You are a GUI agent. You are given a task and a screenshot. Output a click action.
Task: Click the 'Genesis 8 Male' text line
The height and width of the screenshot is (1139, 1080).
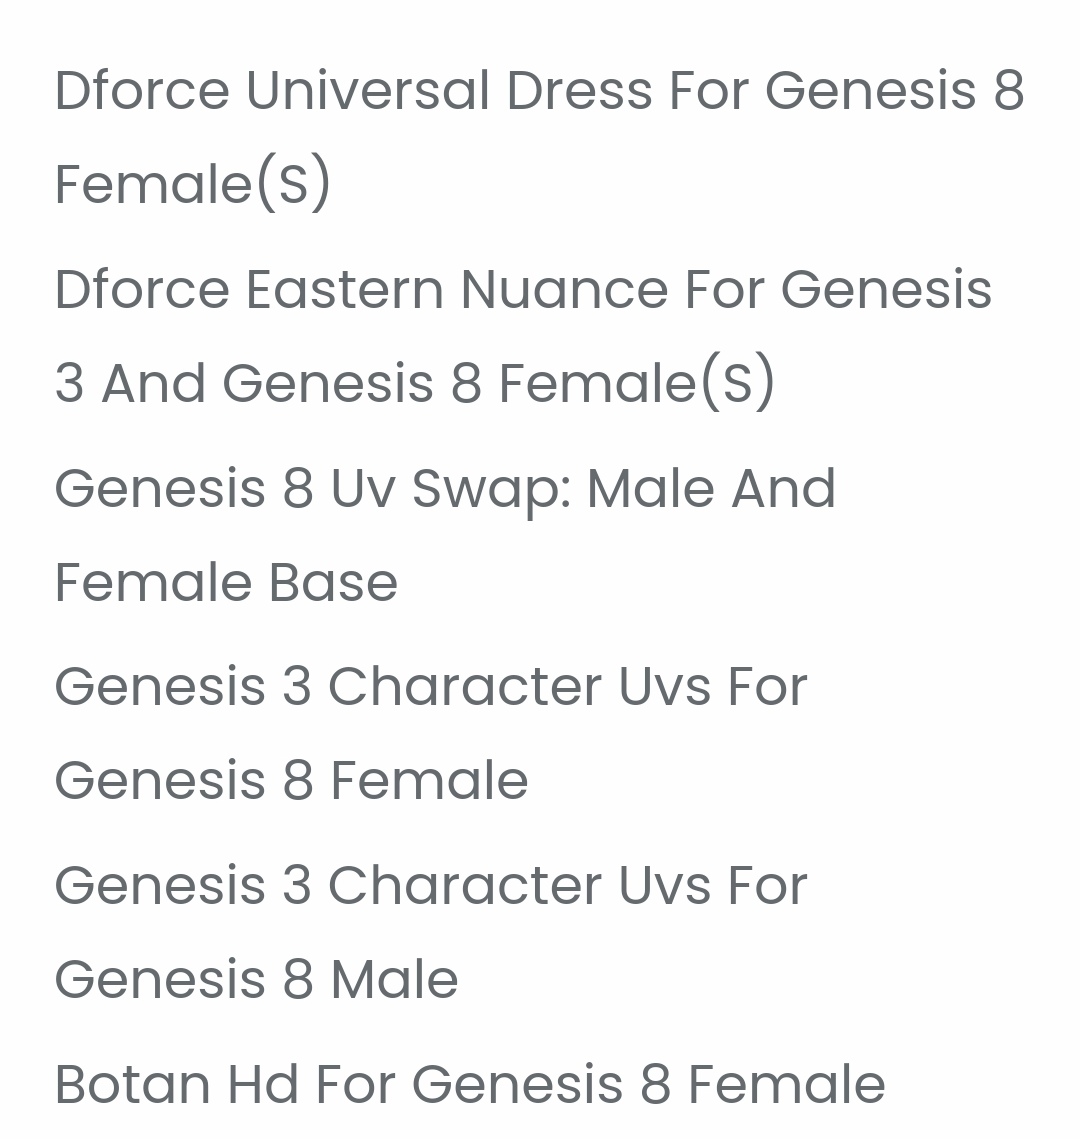(x=256, y=980)
